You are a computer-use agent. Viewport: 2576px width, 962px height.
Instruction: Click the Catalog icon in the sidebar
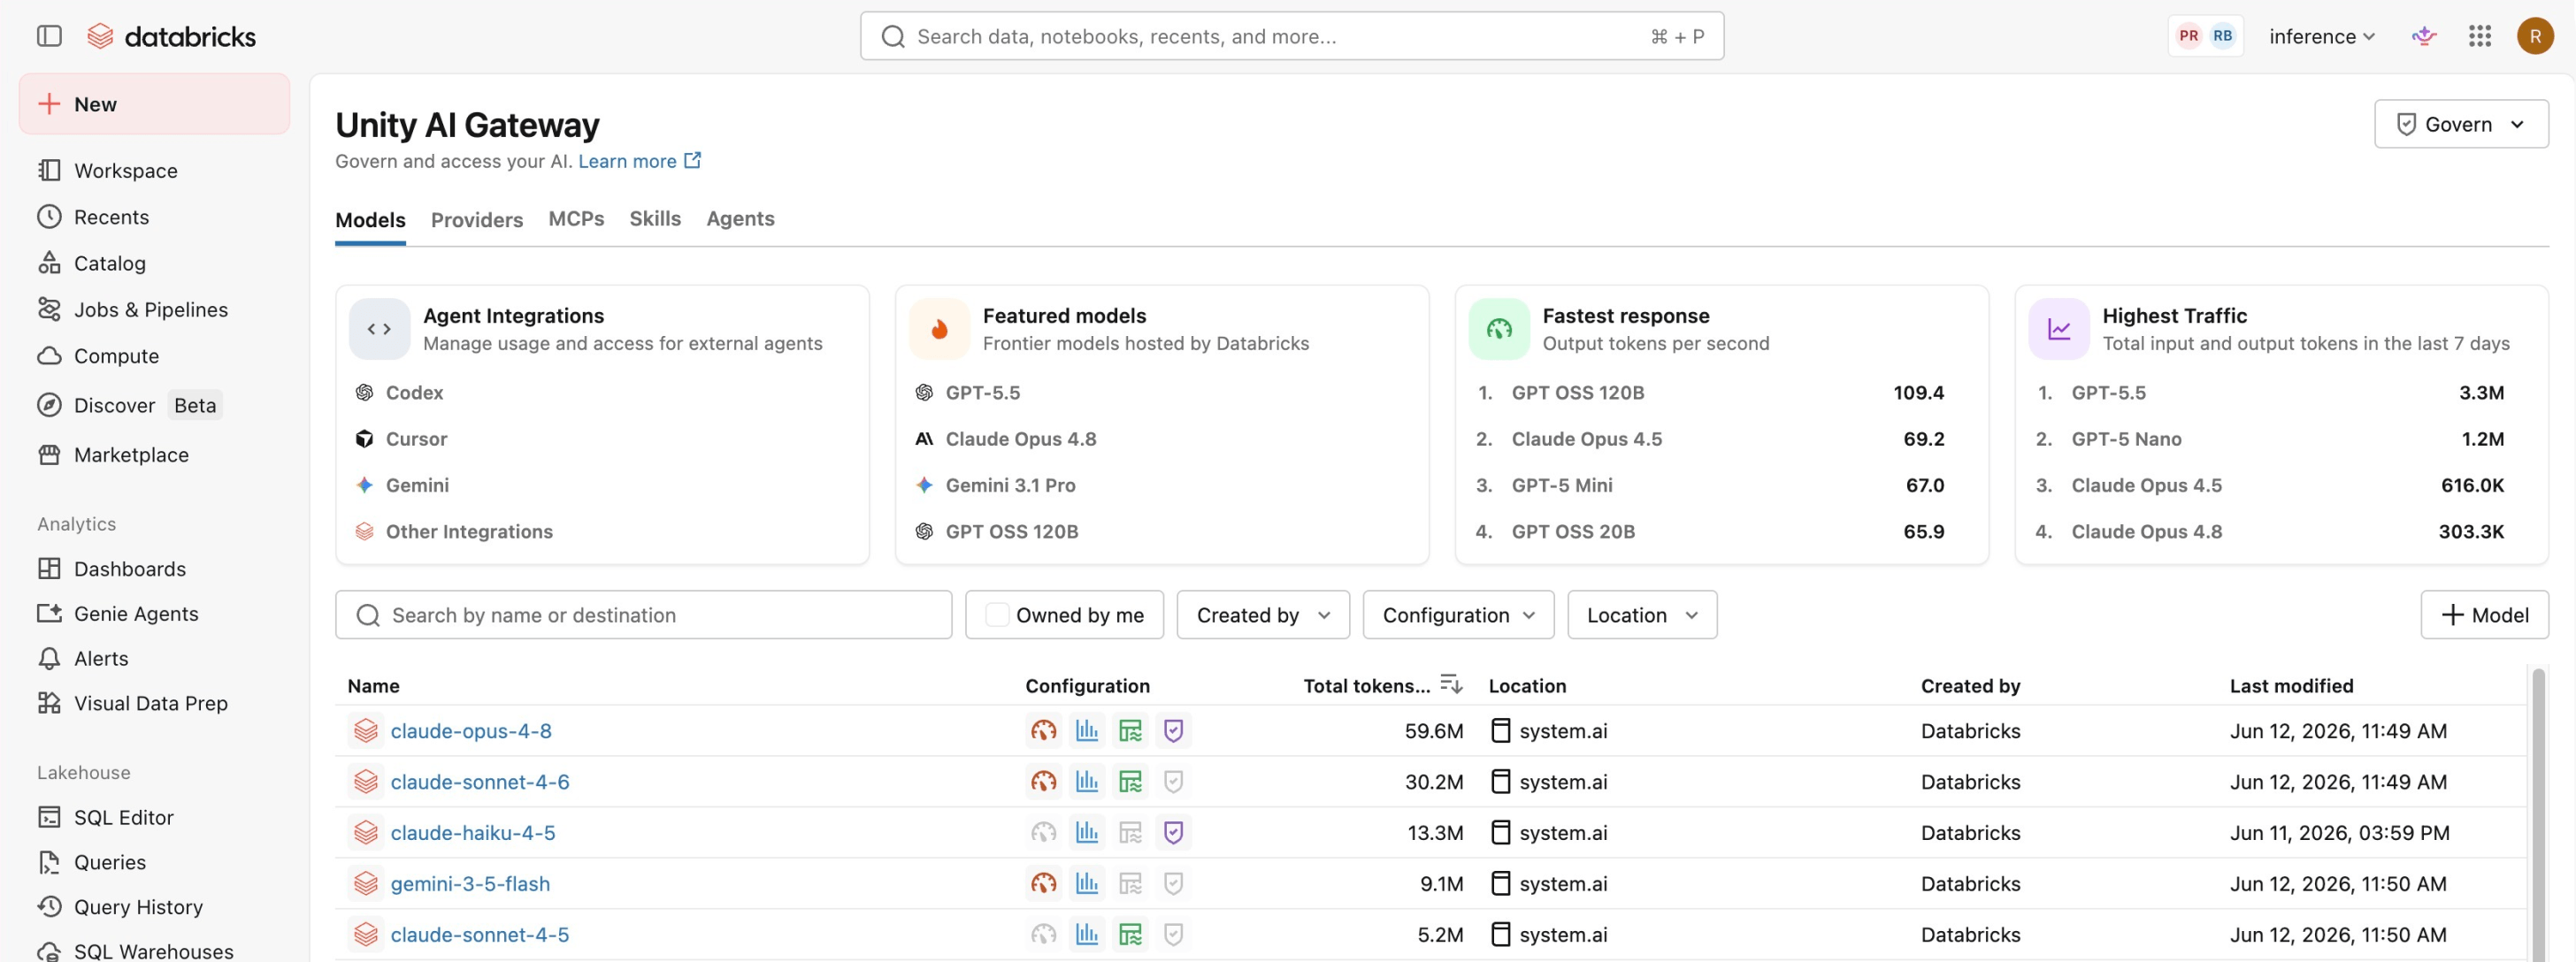tap(49, 263)
